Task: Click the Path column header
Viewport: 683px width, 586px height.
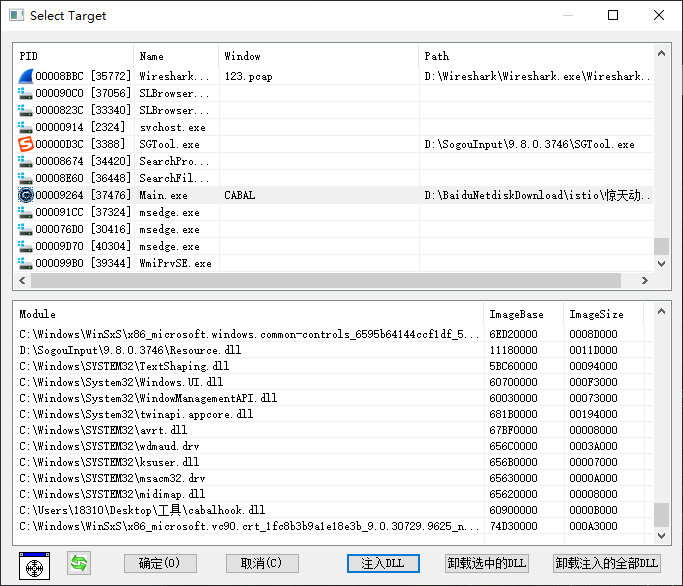Action: tap(535, 56)
